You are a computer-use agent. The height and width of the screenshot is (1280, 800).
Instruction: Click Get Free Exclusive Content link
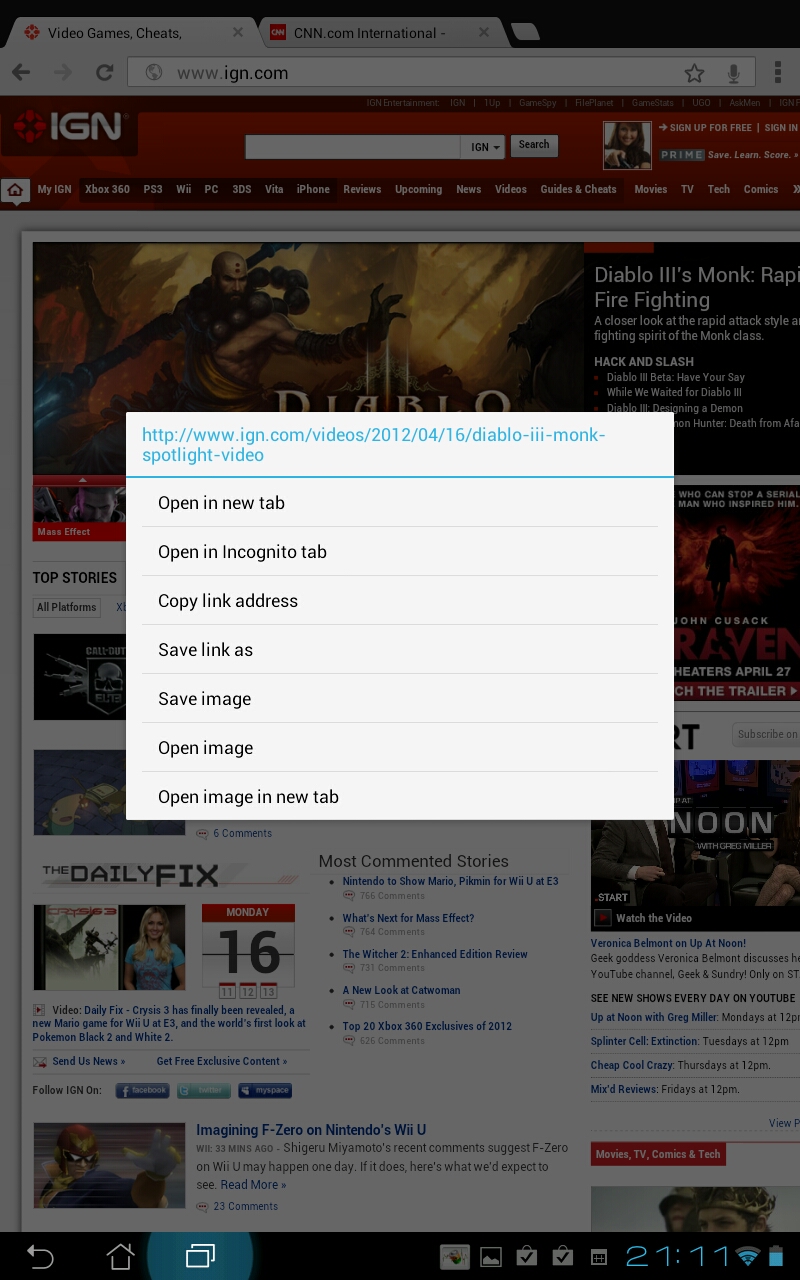[221, 1061]
